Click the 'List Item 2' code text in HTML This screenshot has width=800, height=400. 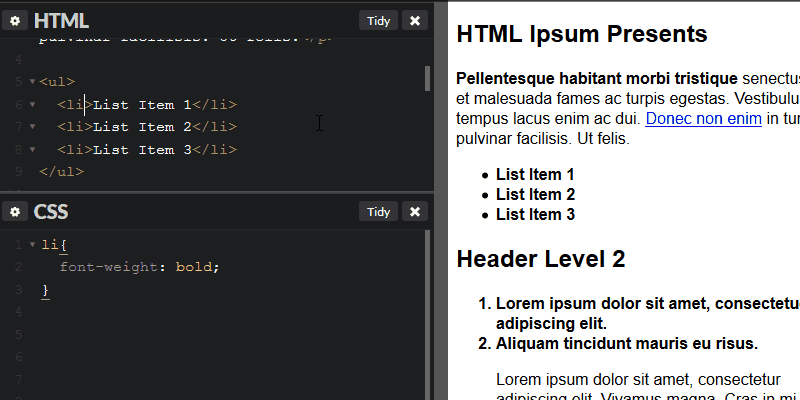click(142, 127)
